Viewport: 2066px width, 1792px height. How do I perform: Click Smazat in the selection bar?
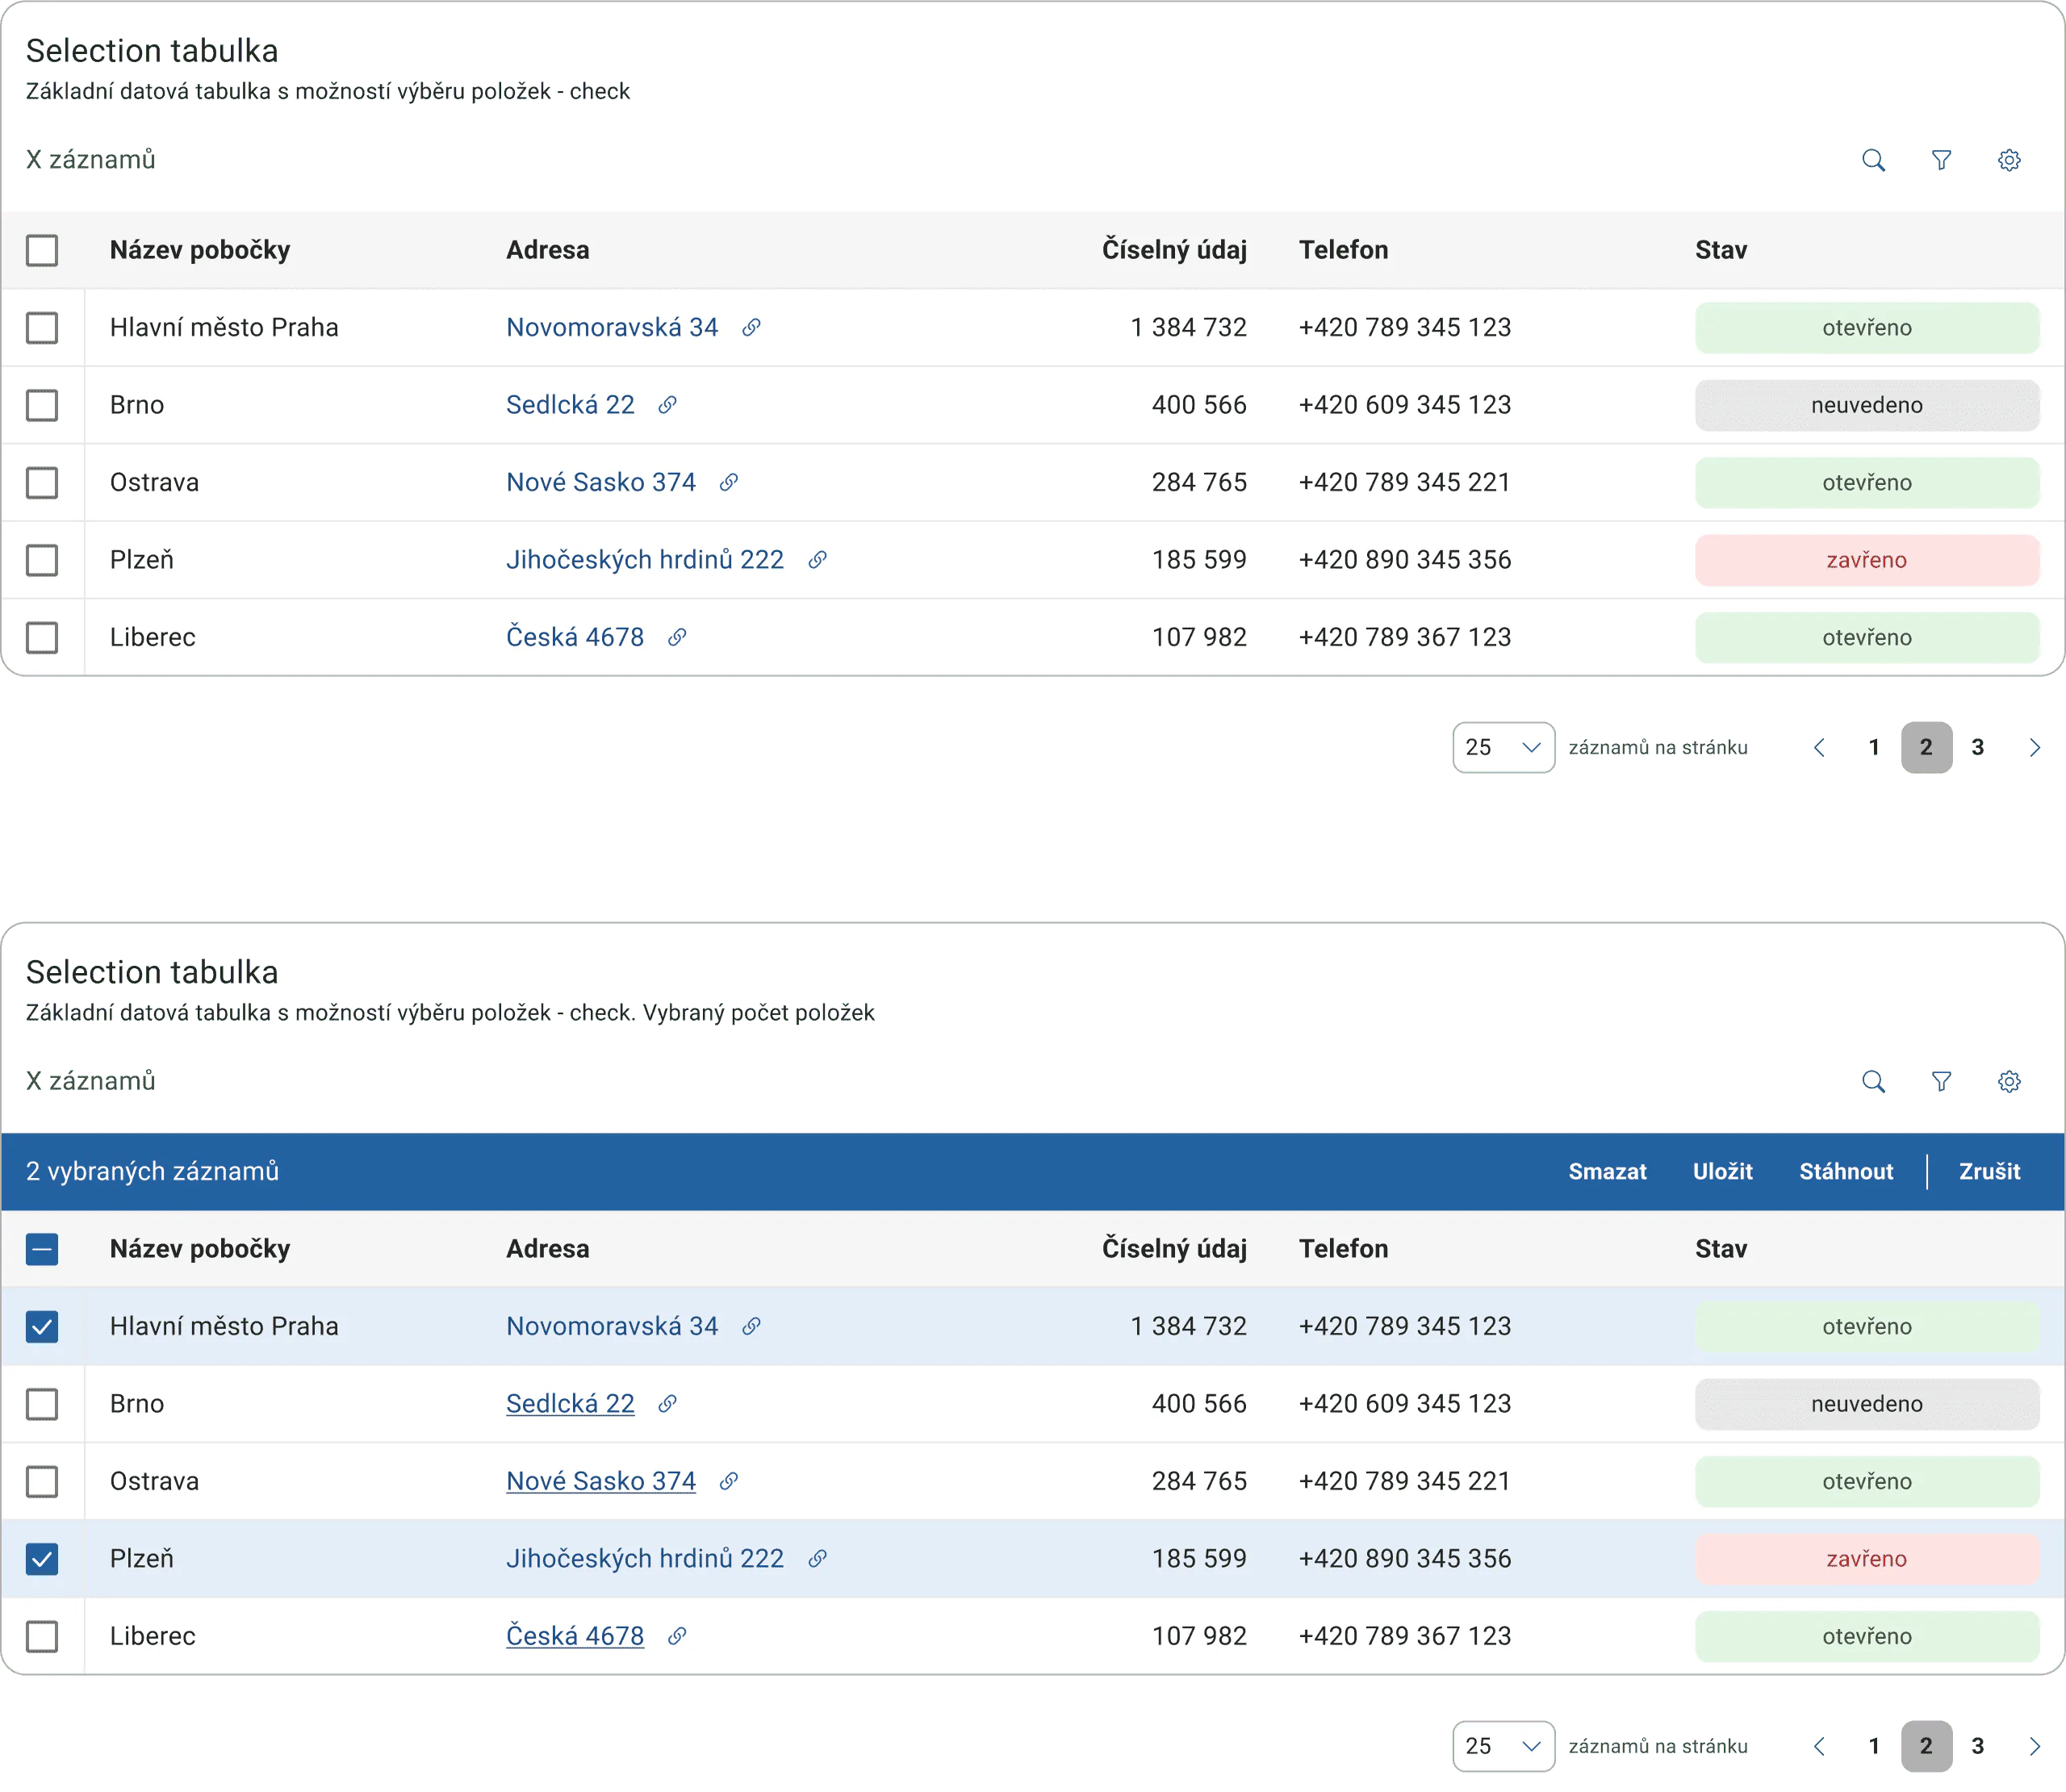[x=1607, y=1171]
